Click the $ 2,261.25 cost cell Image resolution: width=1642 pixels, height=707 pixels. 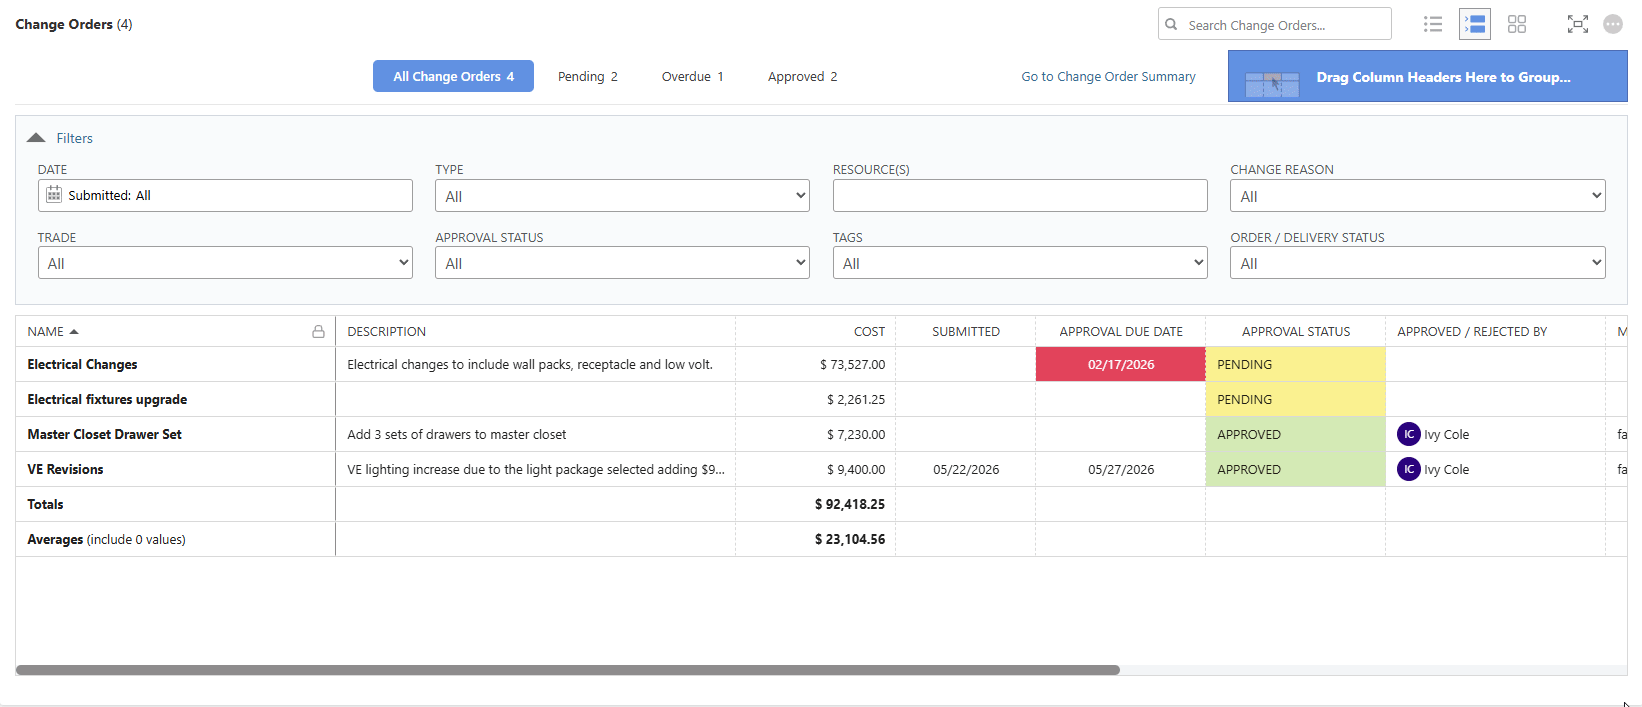(x=856, y=399)
